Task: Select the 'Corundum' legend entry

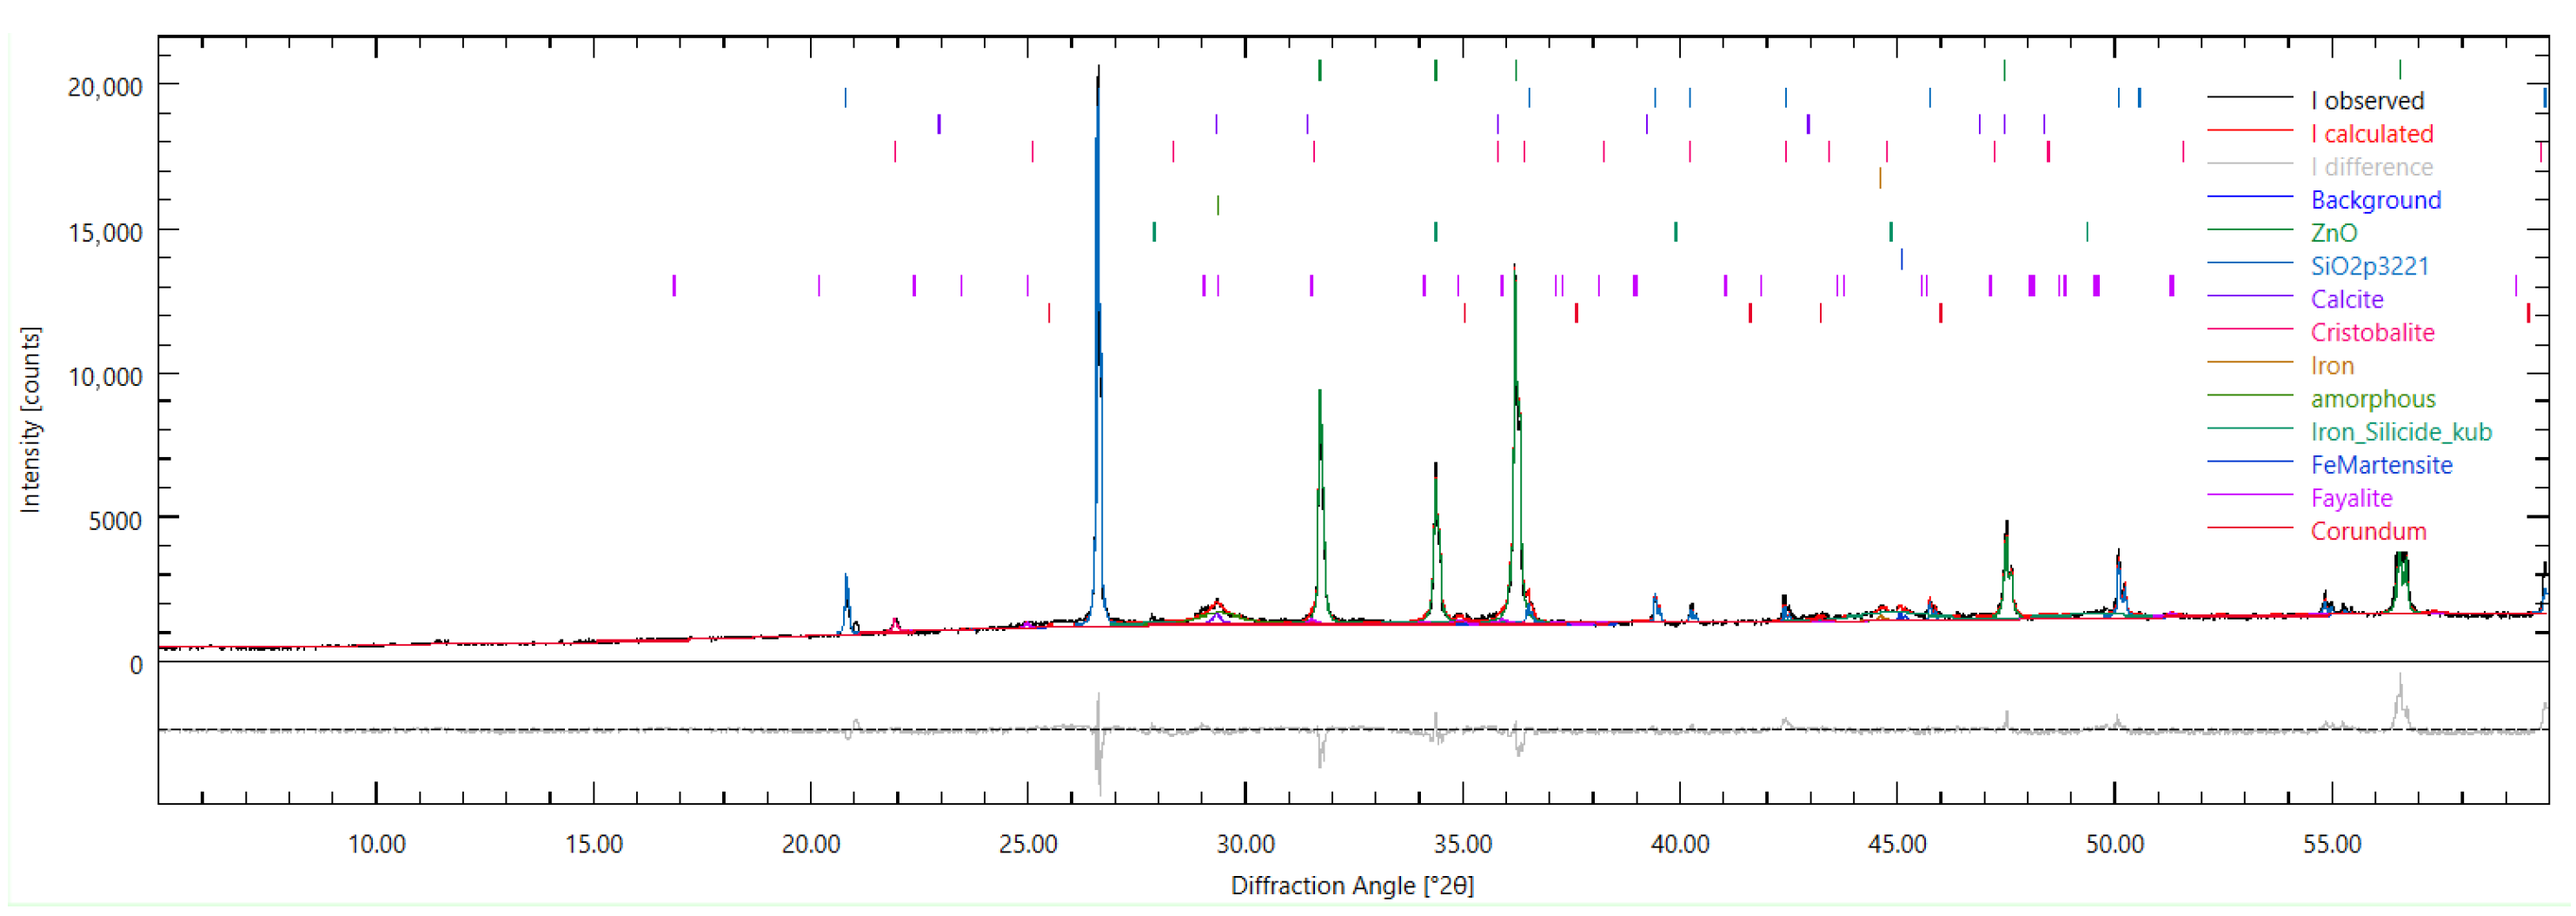Action: point(2368,530)
